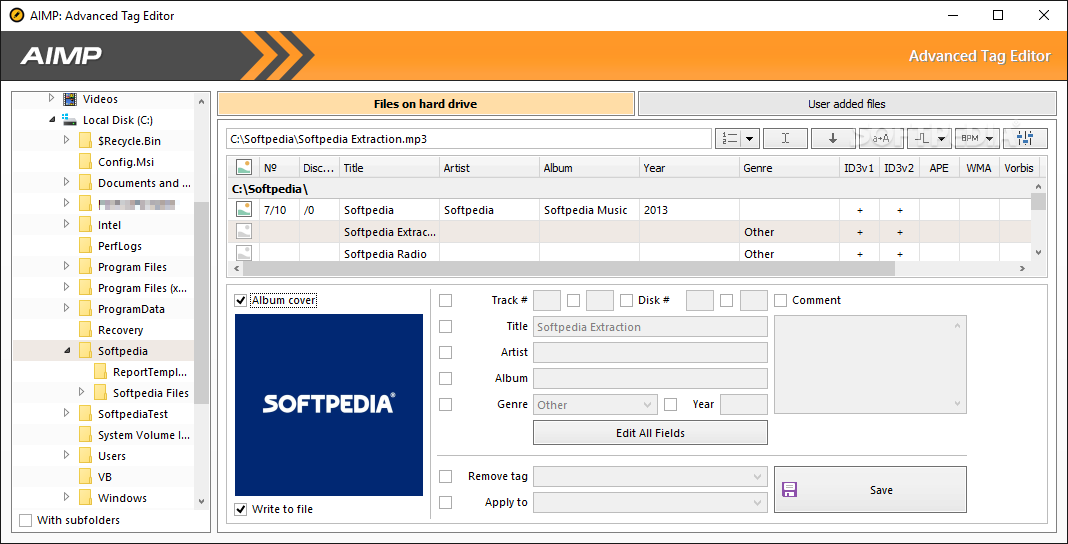
Task: Click the cover art column header icon
Action: (x=244, y=167)
